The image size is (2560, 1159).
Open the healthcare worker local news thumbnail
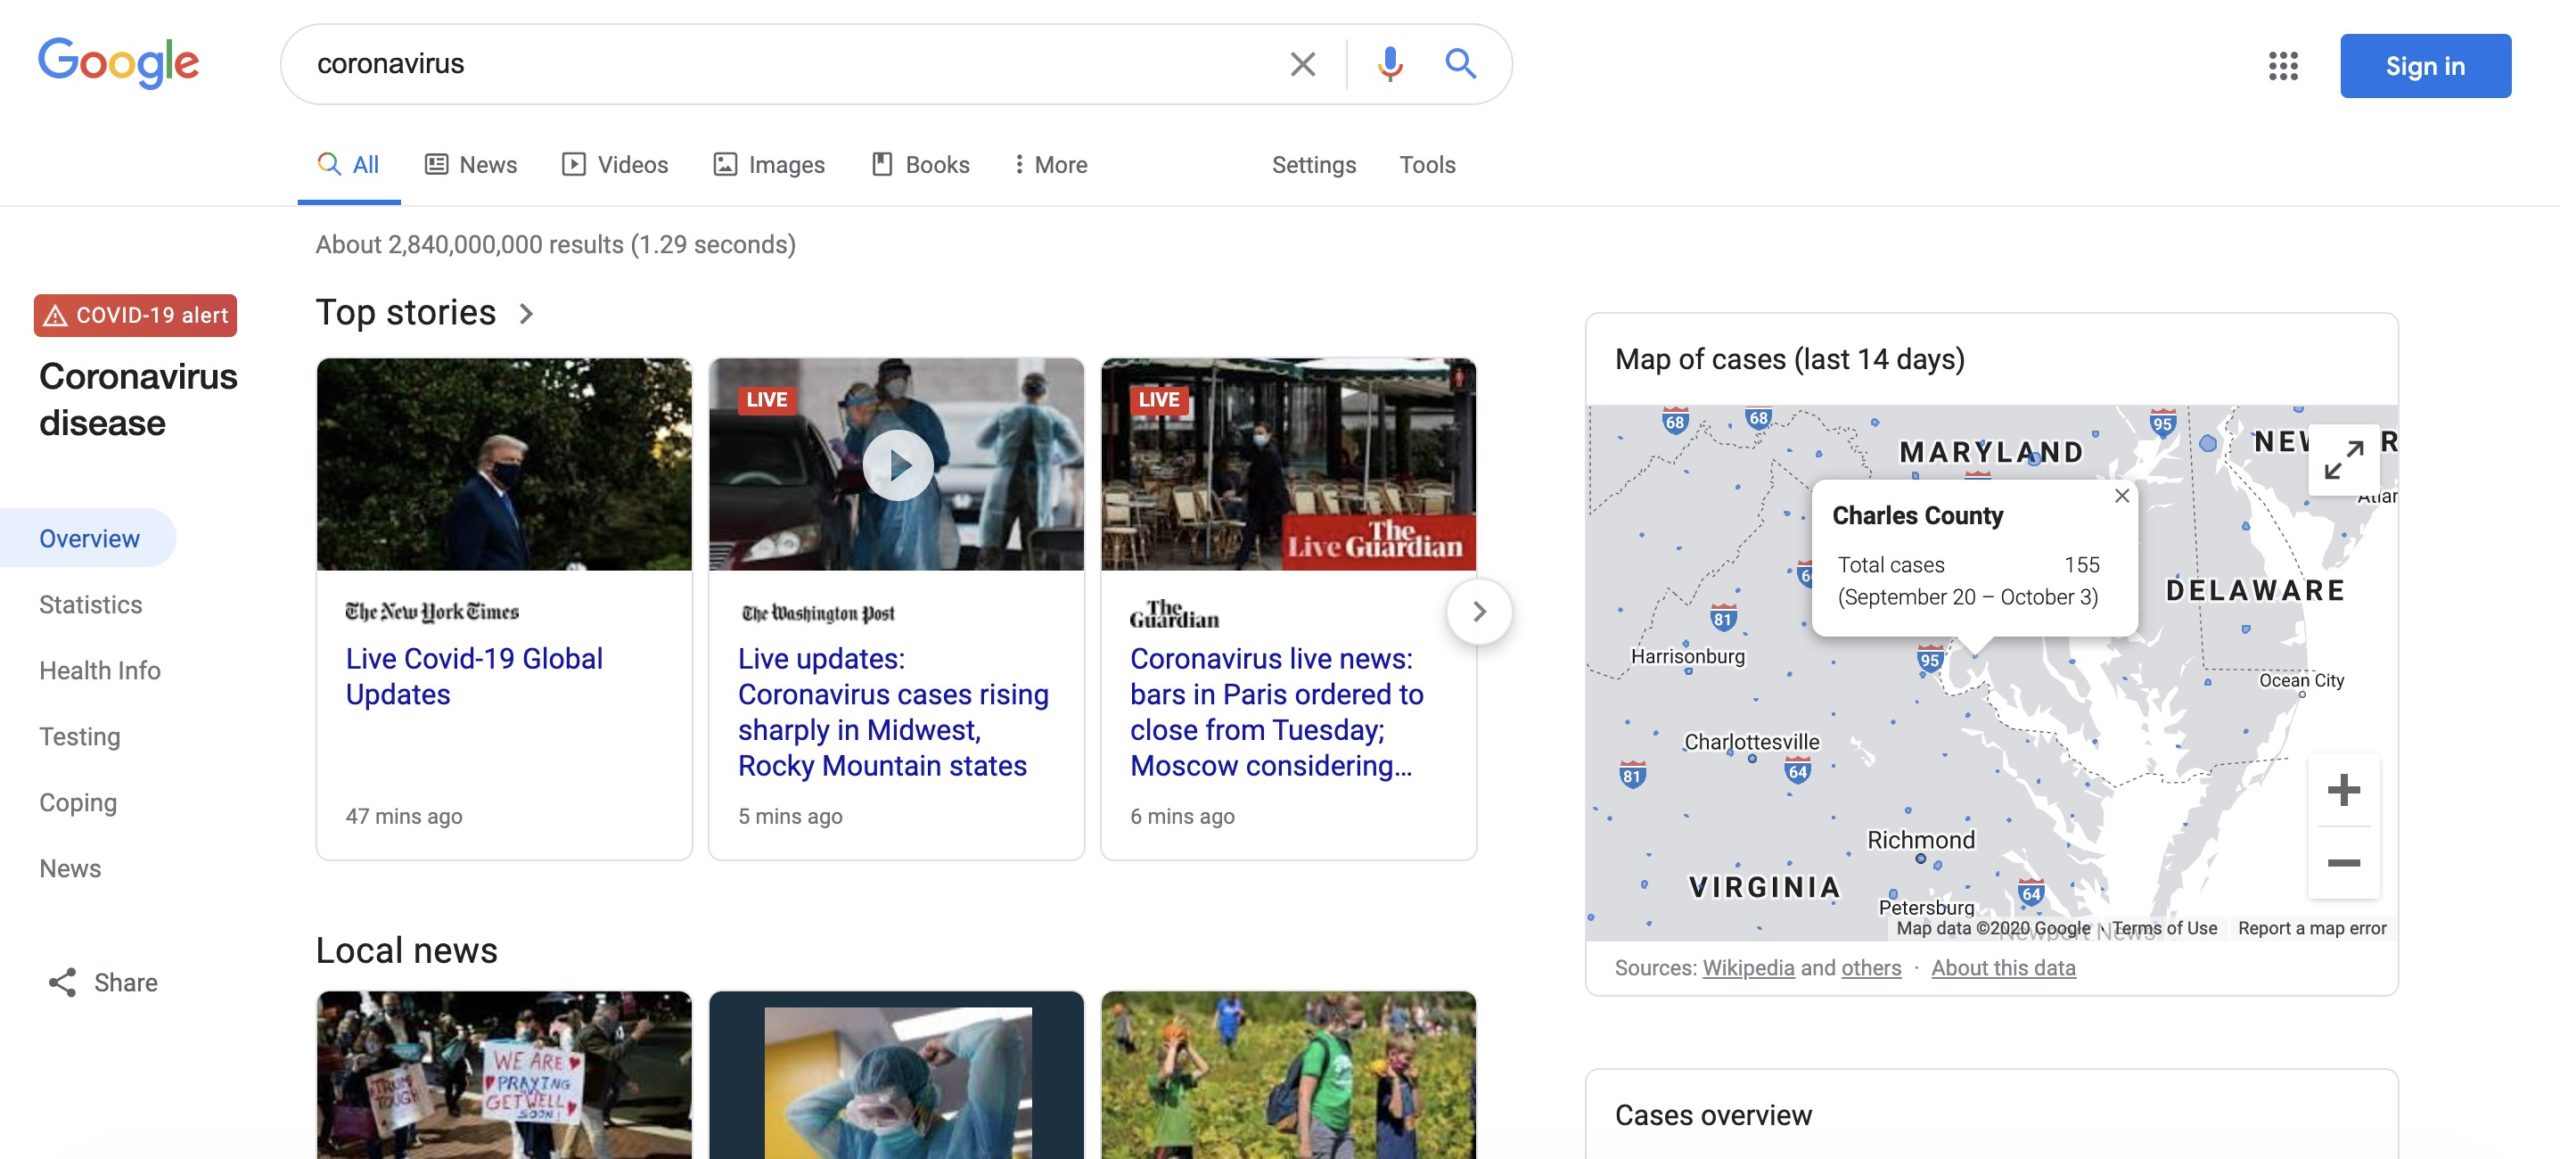point(897,1075)
